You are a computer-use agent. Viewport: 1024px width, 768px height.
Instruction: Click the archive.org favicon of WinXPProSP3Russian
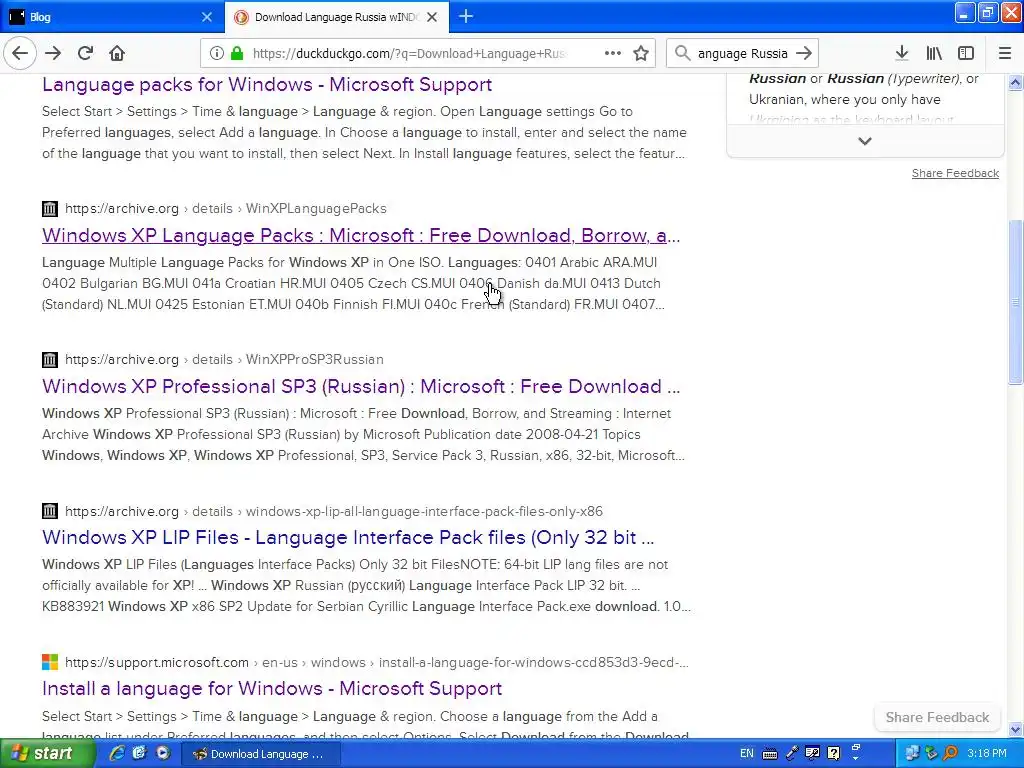point(50,360)
